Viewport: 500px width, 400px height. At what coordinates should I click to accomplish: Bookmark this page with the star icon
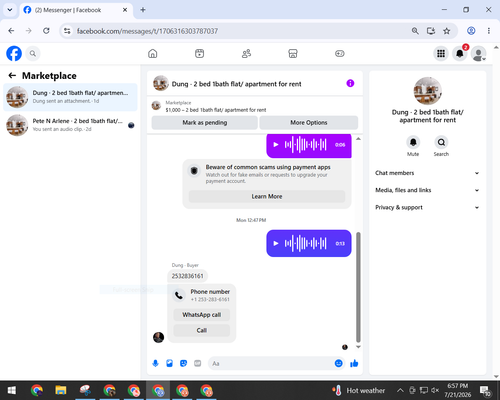pyautogui.click(x=447, y=31)
